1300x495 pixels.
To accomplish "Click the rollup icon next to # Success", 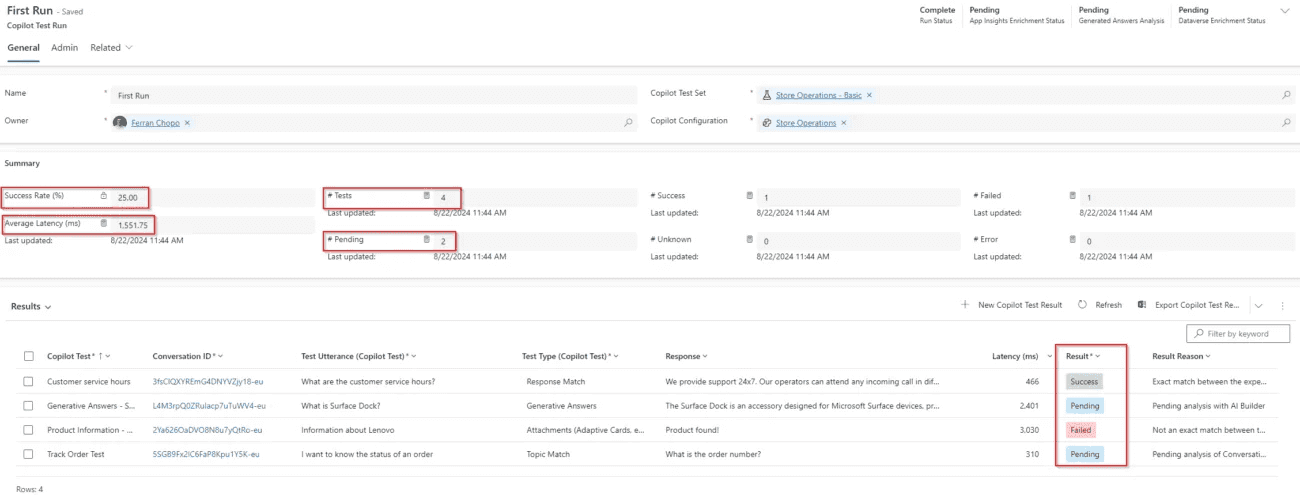I will click(x=749, y=196).
